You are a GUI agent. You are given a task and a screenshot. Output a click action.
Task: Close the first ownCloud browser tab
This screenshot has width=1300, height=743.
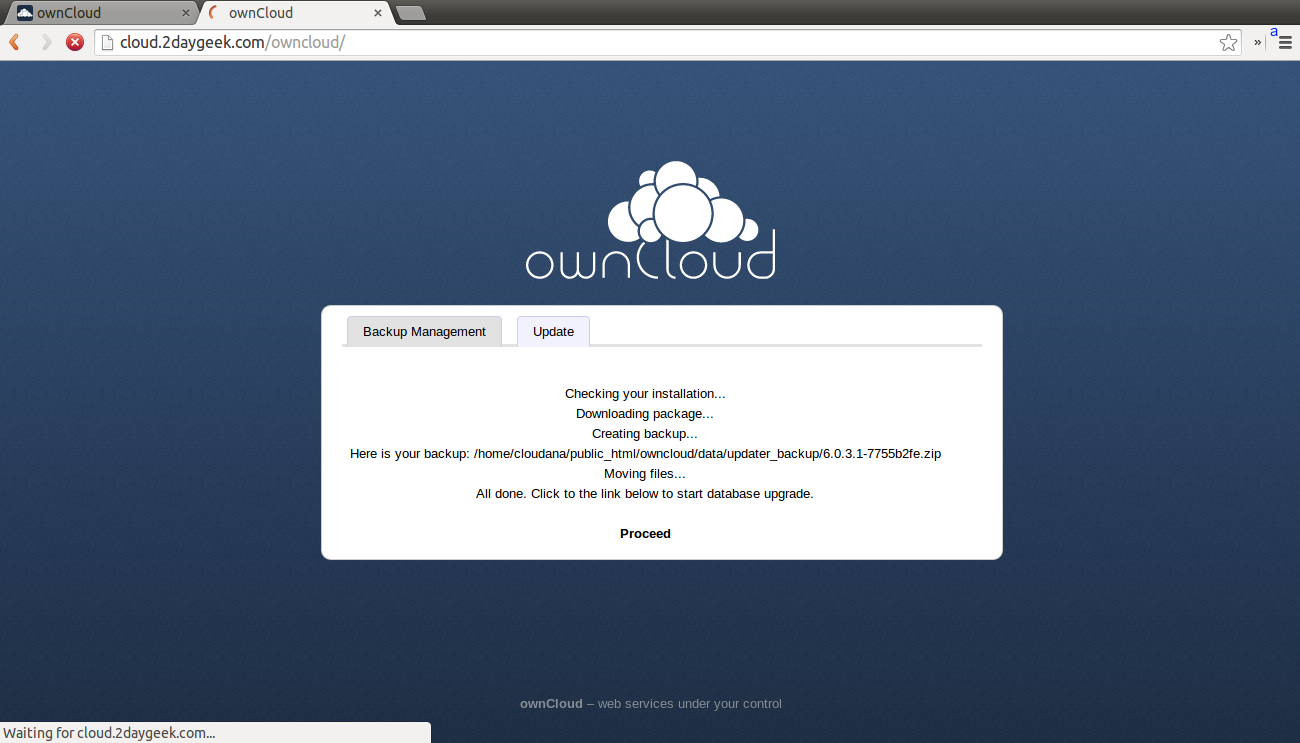pos(185,13)
